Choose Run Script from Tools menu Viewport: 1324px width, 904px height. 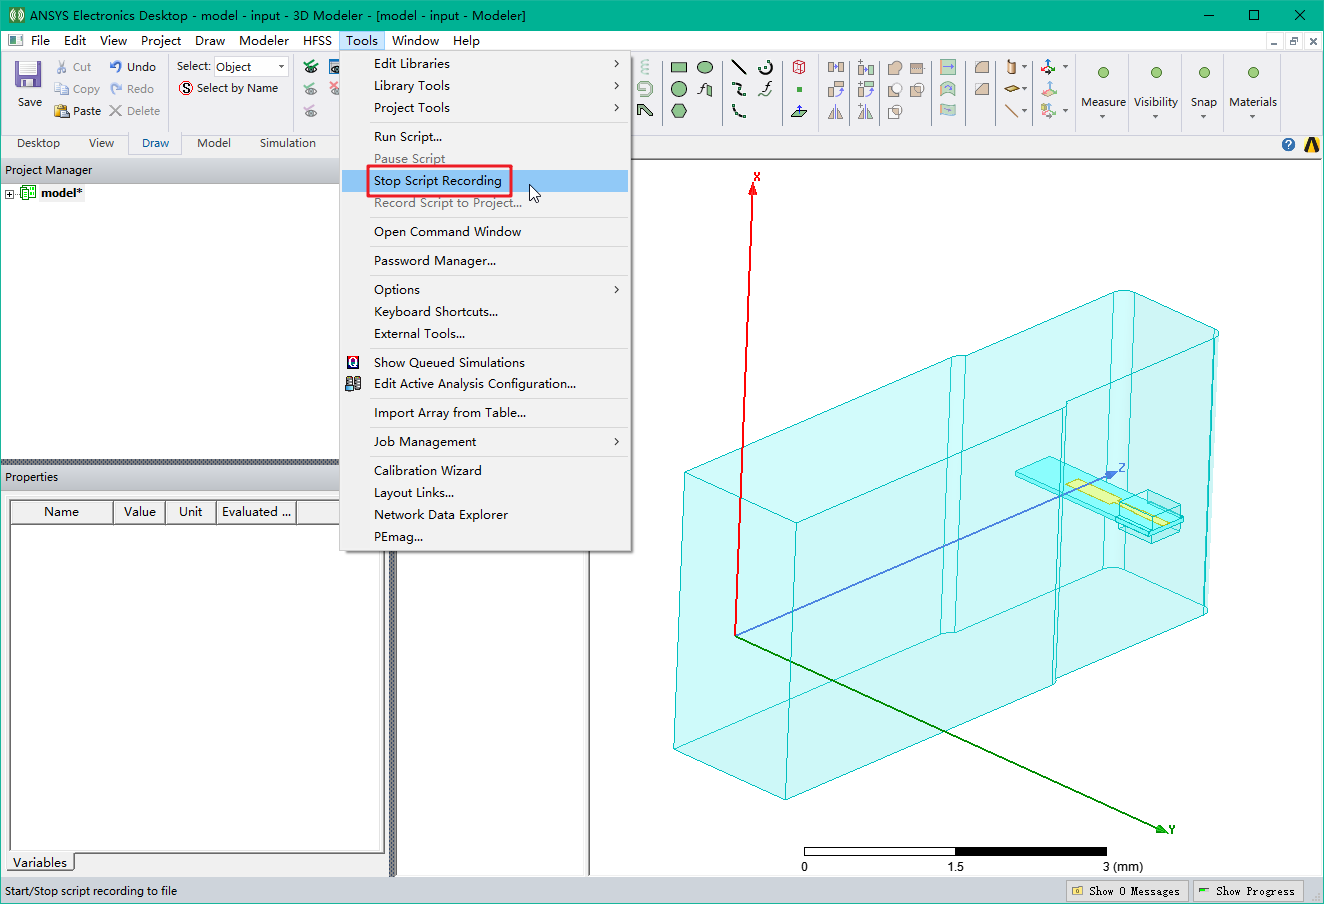pos(485,137)
